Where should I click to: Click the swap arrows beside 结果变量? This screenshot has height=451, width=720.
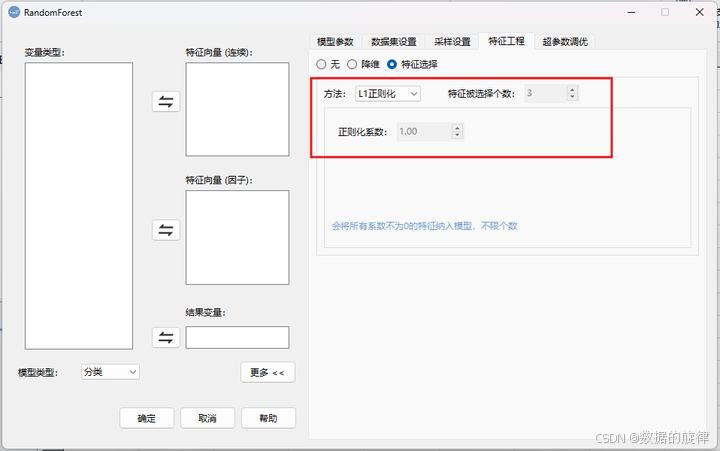pyautogui.click(x=166, y=338)
